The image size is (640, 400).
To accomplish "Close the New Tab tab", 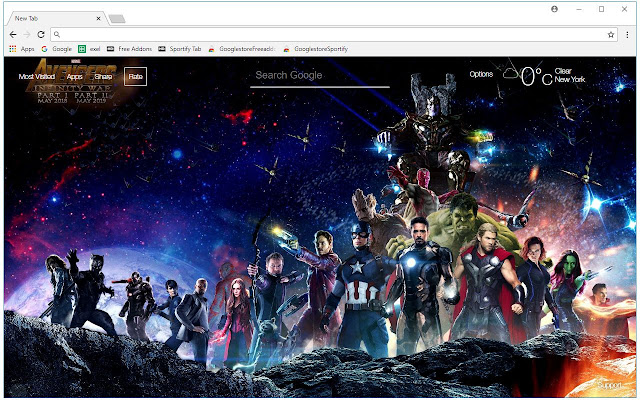I will point(98,18).
